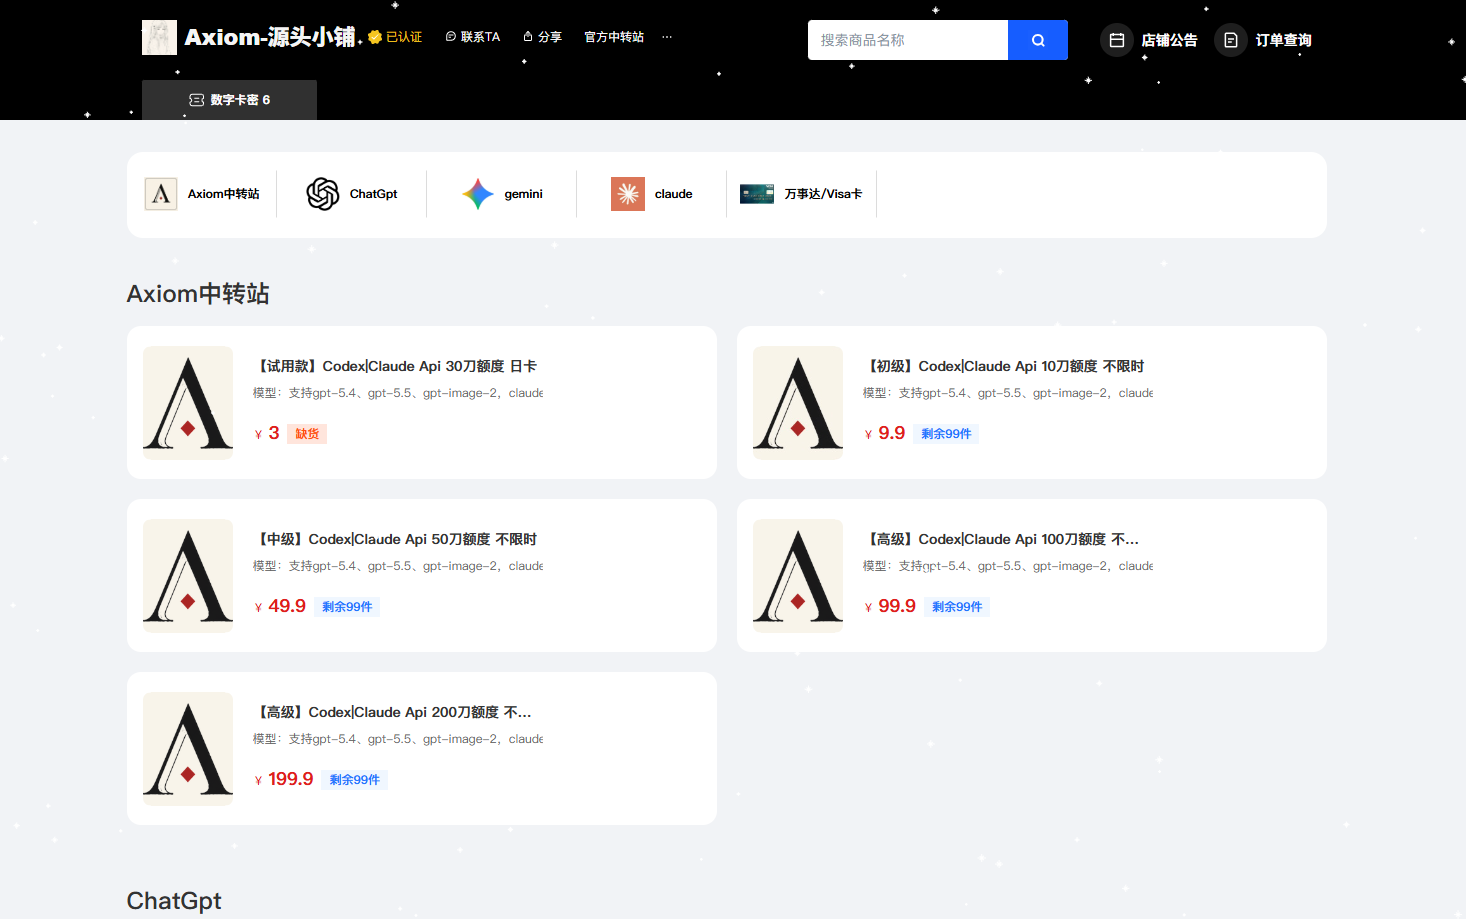The height and width of the screenshot is (919, 1466).
Task: Open the 高级 200刀额度 product thumbnail
Action: pyautogui.click(x=188, y=749)
